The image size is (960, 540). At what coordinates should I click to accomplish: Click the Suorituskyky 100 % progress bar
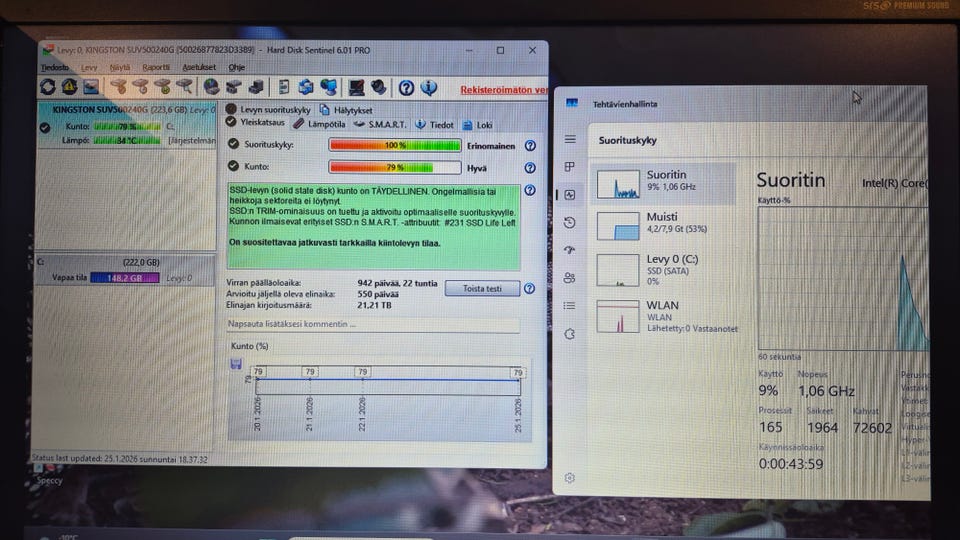[x=395, y=146]
